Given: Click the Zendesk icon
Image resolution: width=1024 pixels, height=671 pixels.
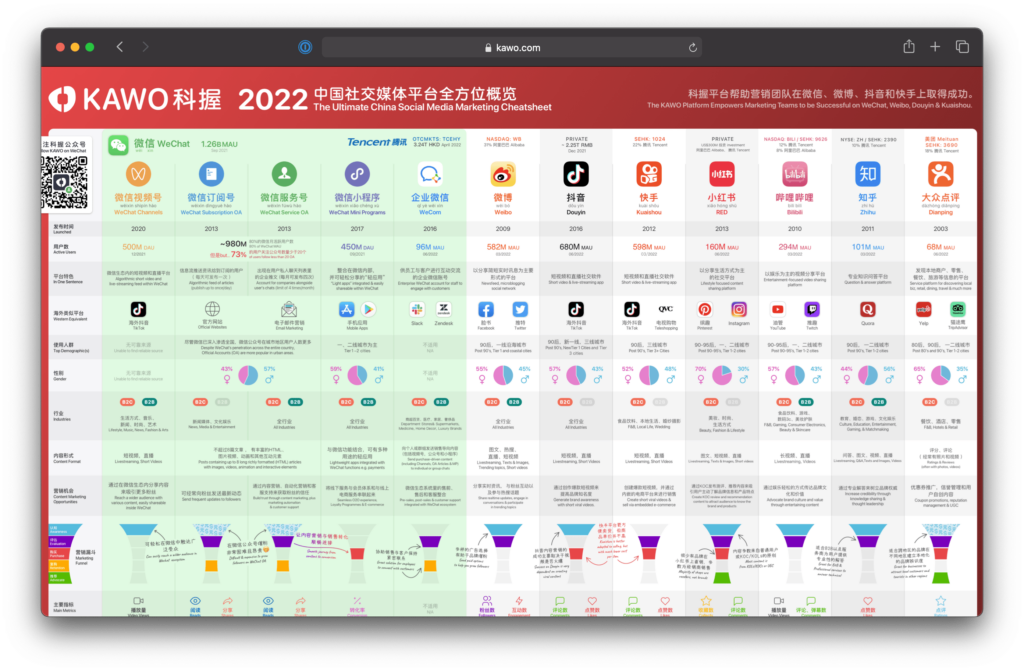Looking at the screenshot, I should [443, 309].
